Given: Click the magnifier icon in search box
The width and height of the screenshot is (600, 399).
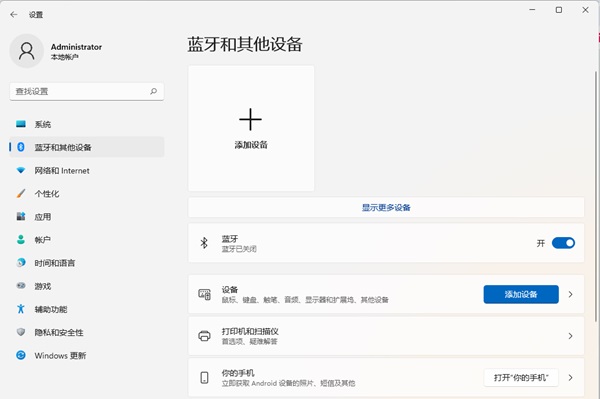Looking at the screenshot, I should coord(153,91).
